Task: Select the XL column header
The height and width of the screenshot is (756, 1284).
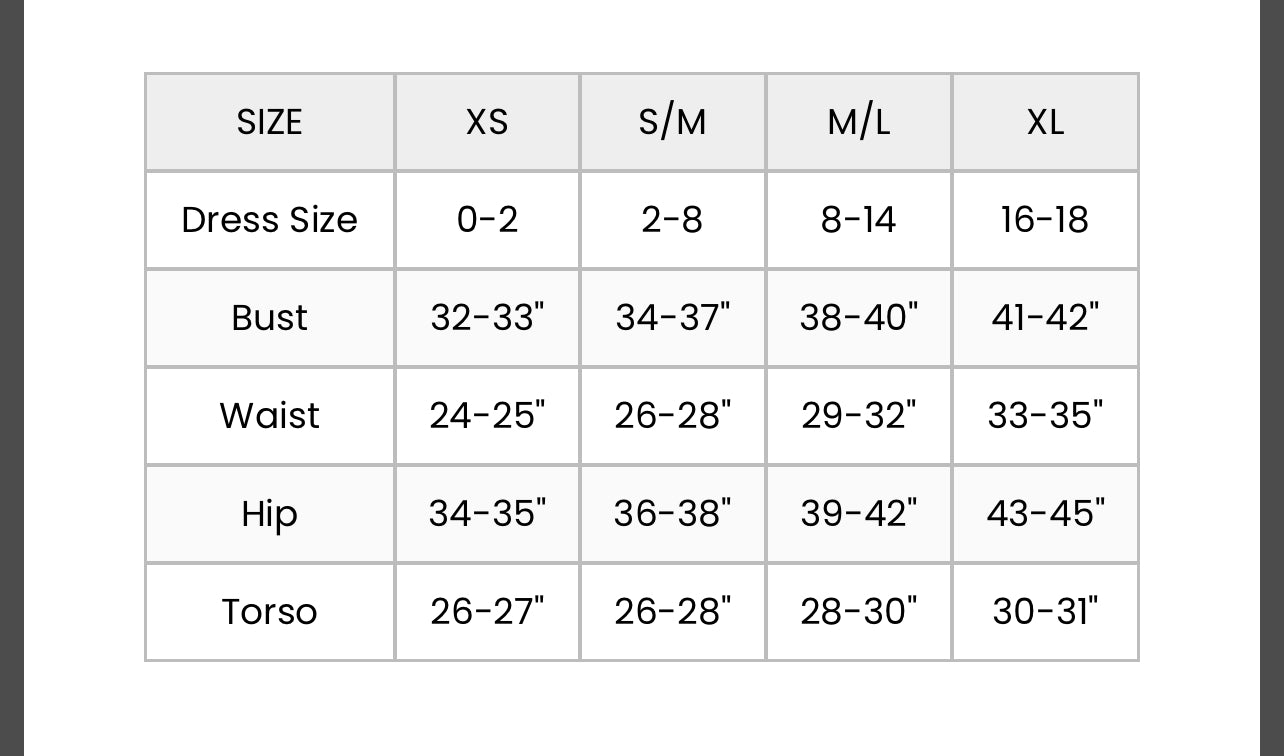Action: tap(1045, 122)
